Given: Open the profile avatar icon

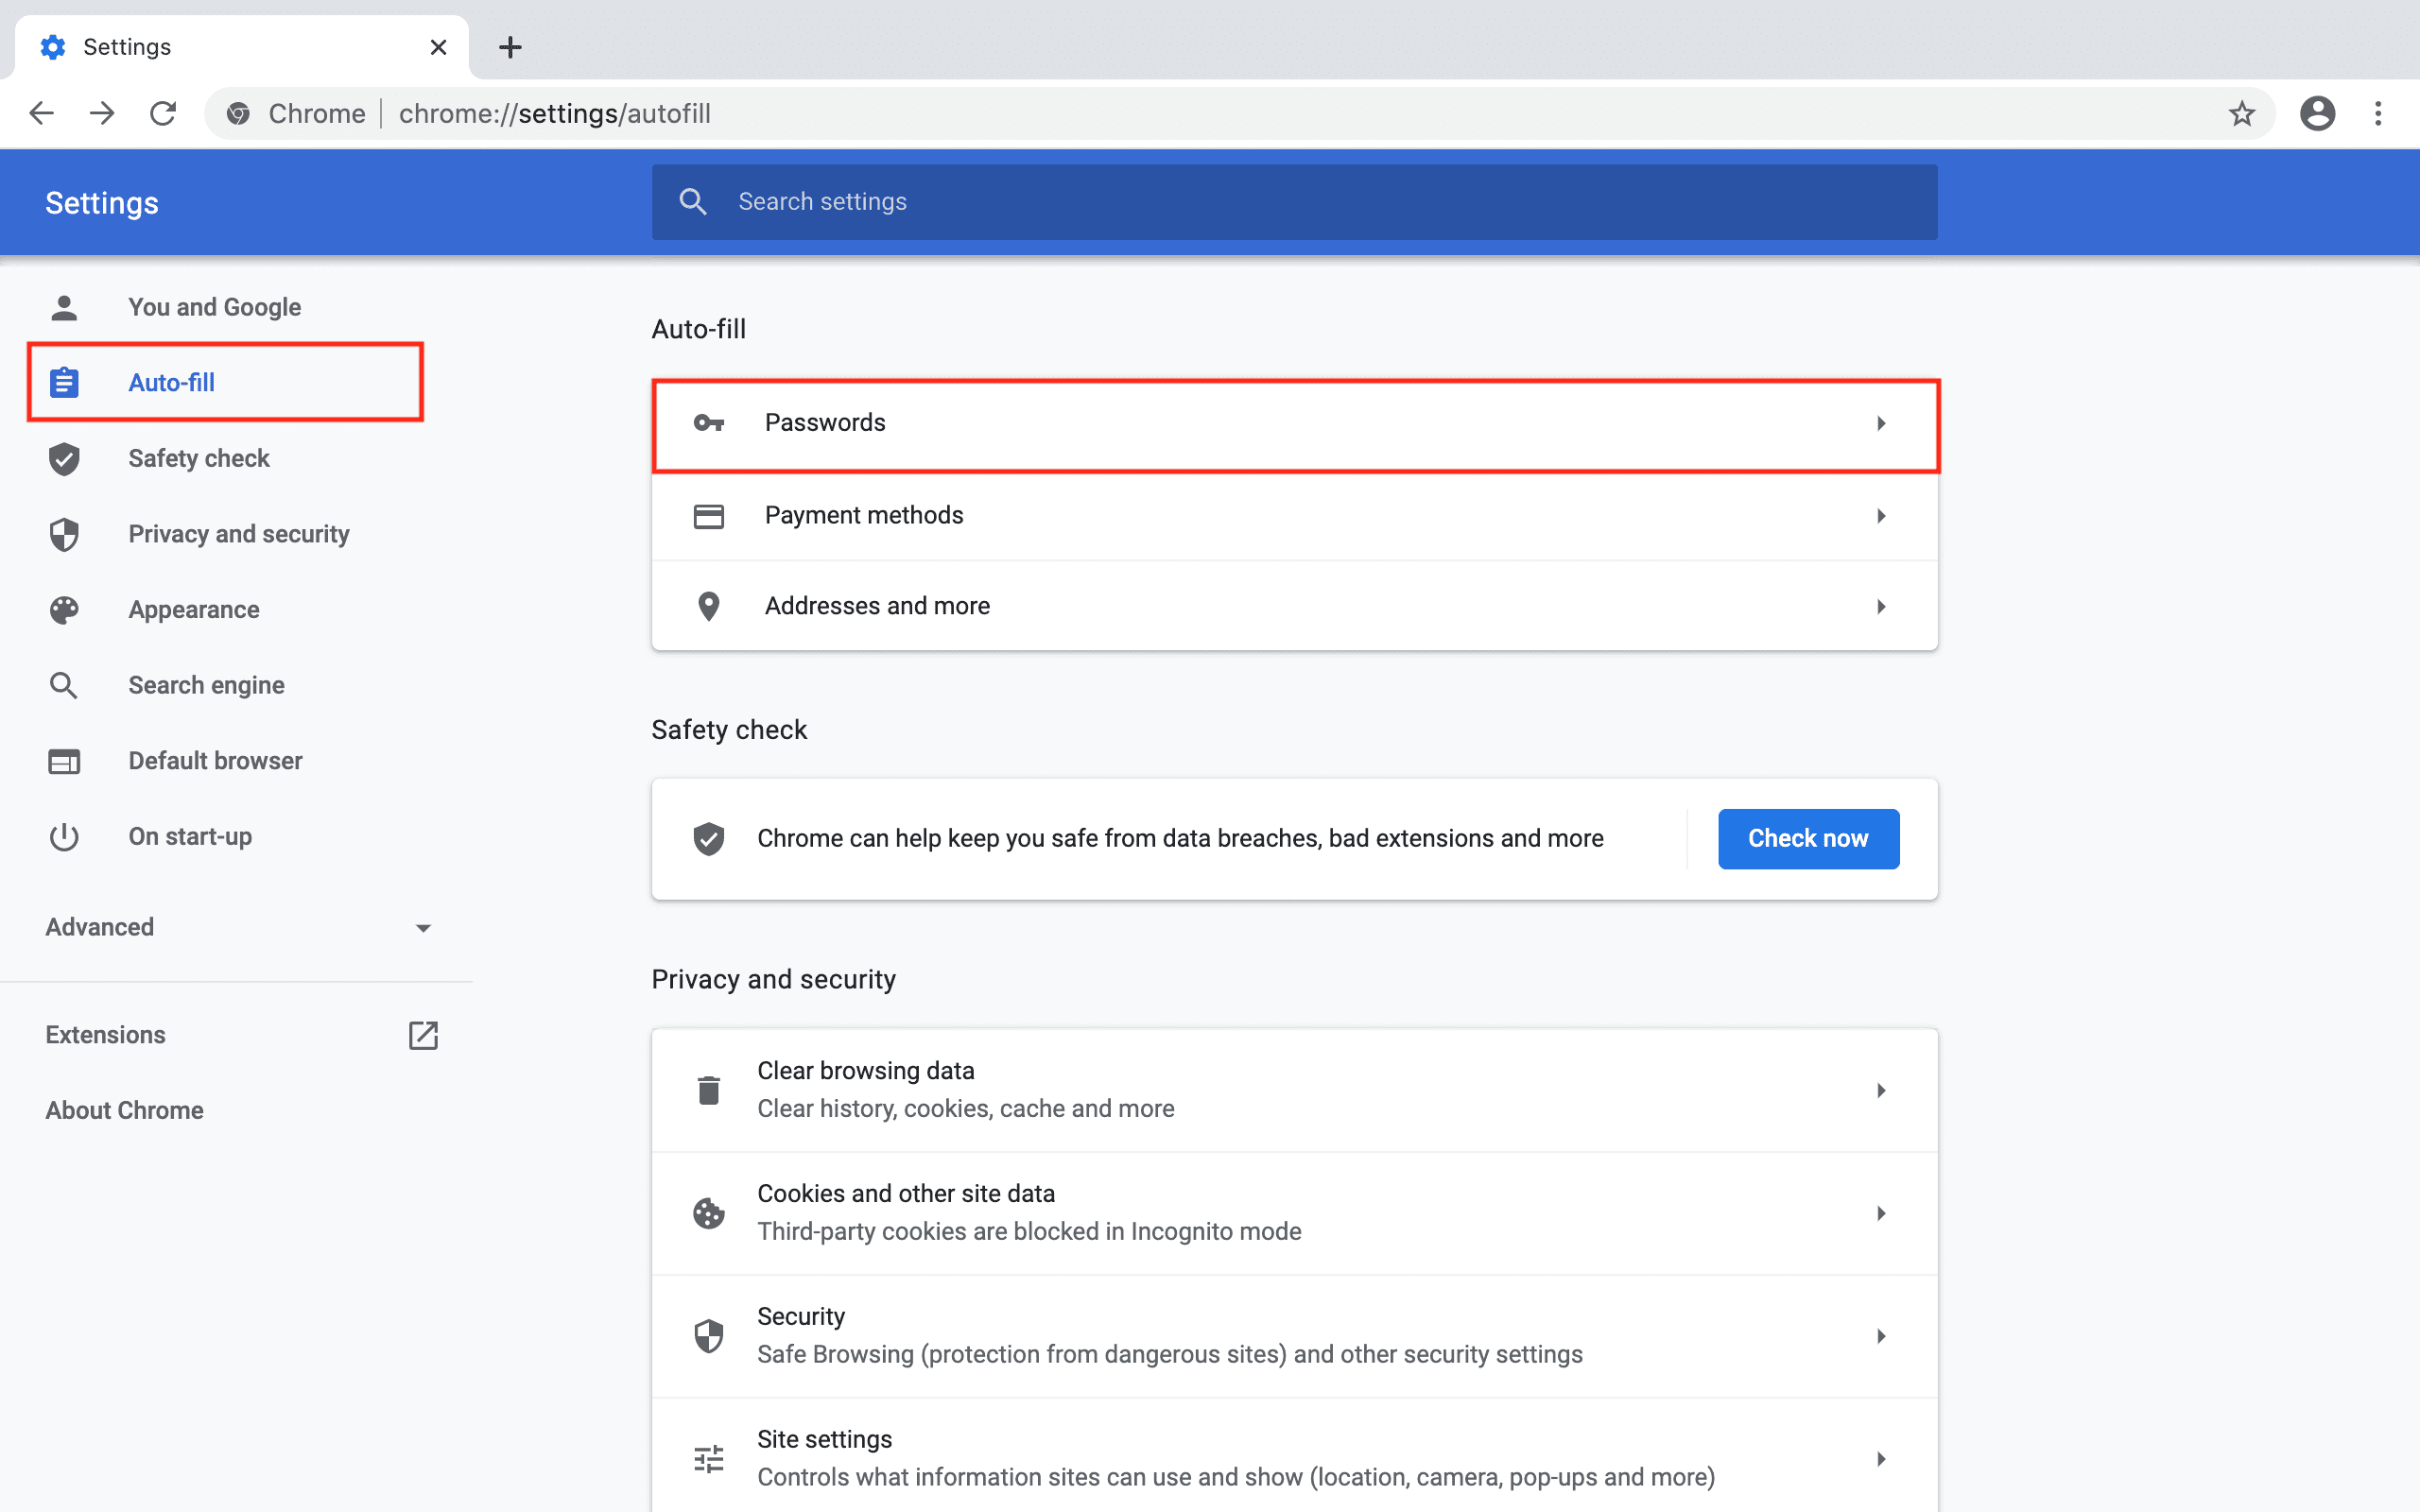Looking at the screenshot, I should point(2317,114).
